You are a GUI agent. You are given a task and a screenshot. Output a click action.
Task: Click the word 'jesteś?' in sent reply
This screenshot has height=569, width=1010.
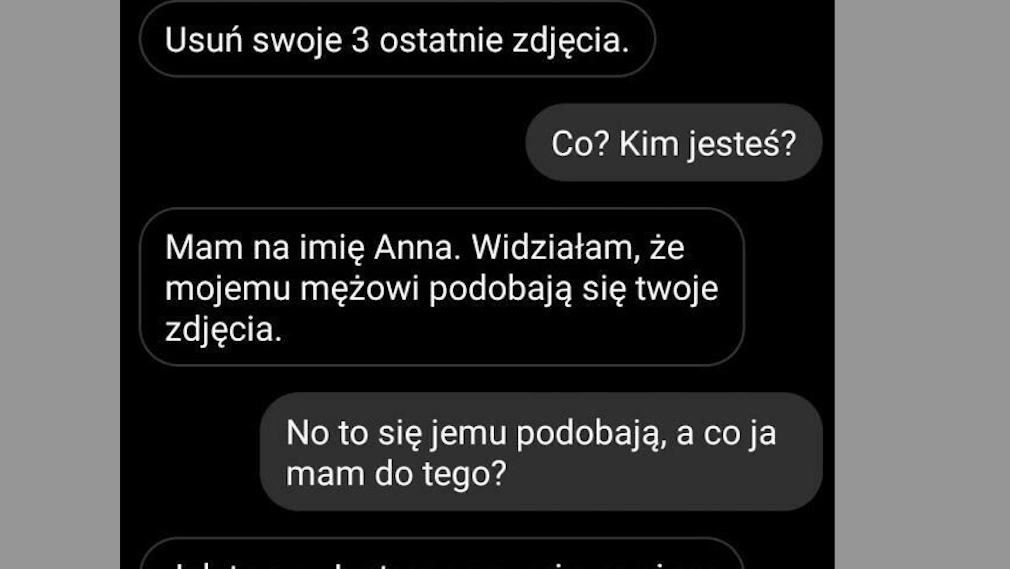point(741,145)
